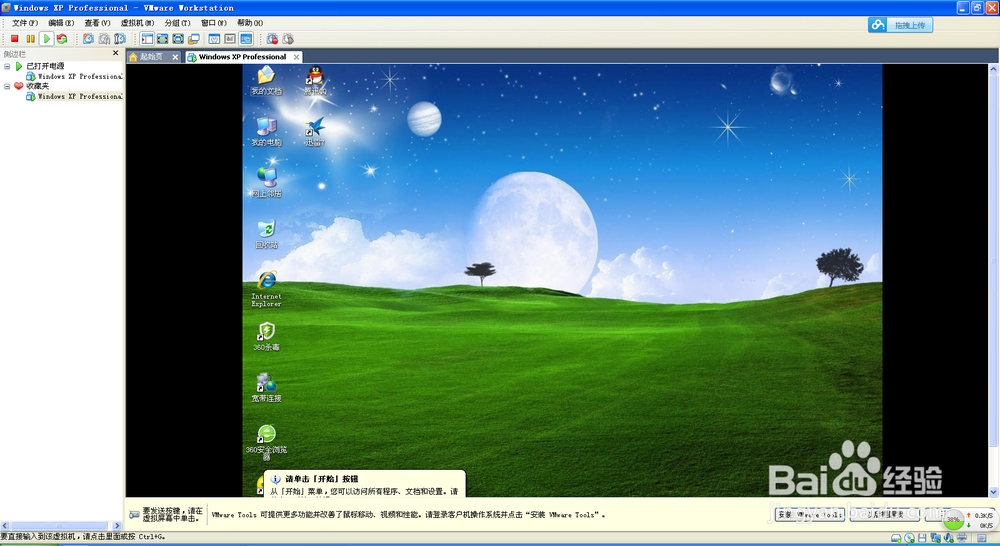Reset the virtual machine using restart icon
Screen dimensions: 1000x546
coord(62,39)
